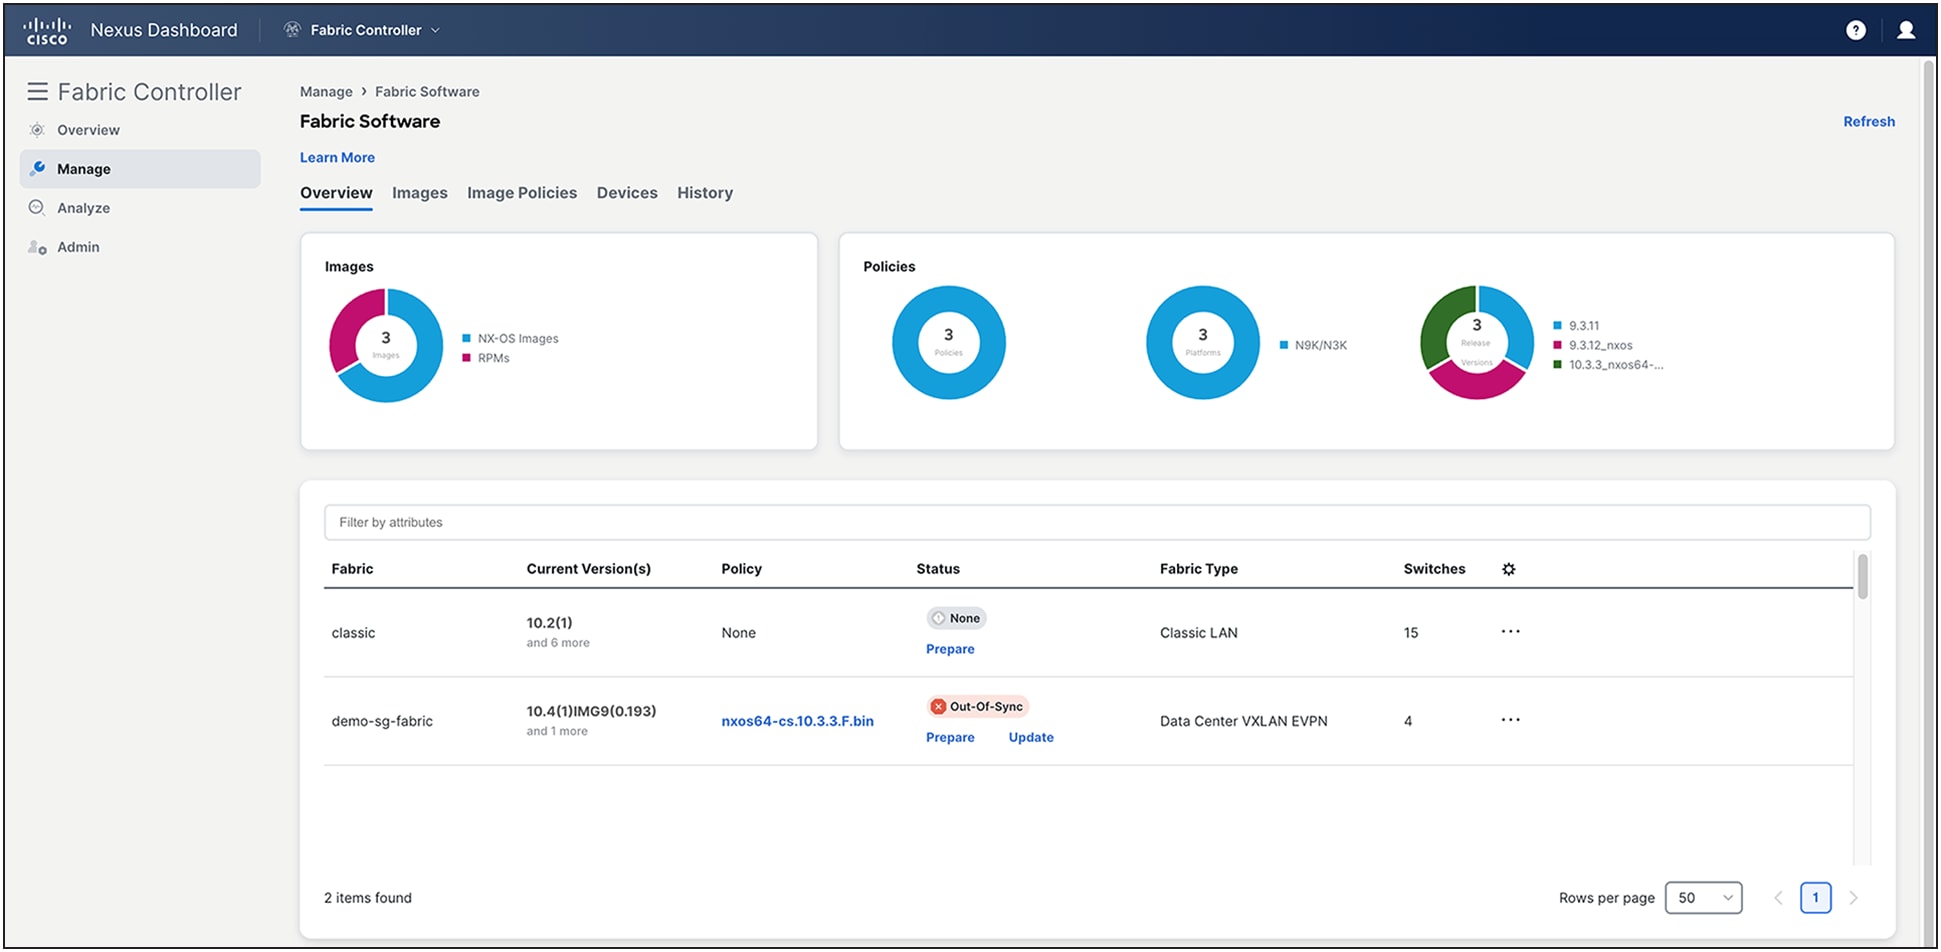
Task: Switch to the Devices tab
Action: (627, 193)
